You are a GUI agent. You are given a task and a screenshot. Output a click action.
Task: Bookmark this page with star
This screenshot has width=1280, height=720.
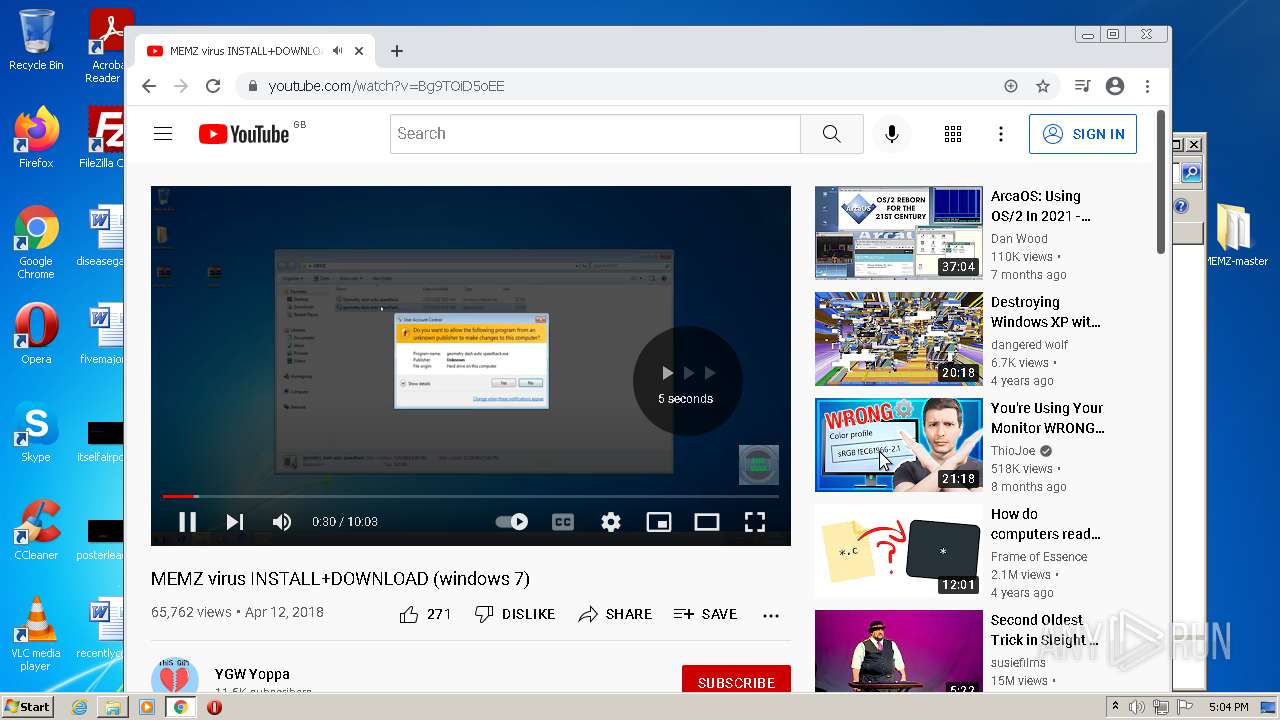(x=1043, y=86)
